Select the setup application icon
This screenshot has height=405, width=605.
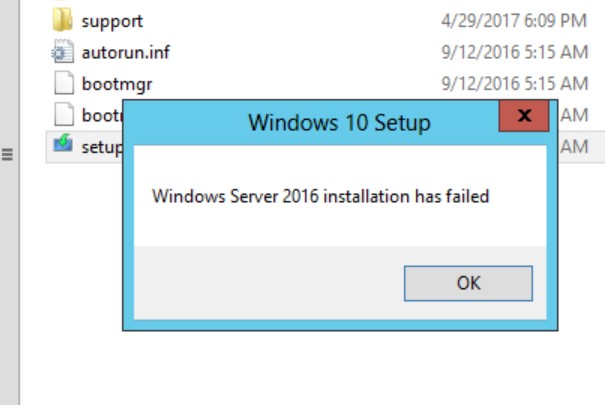click(62, 146)
